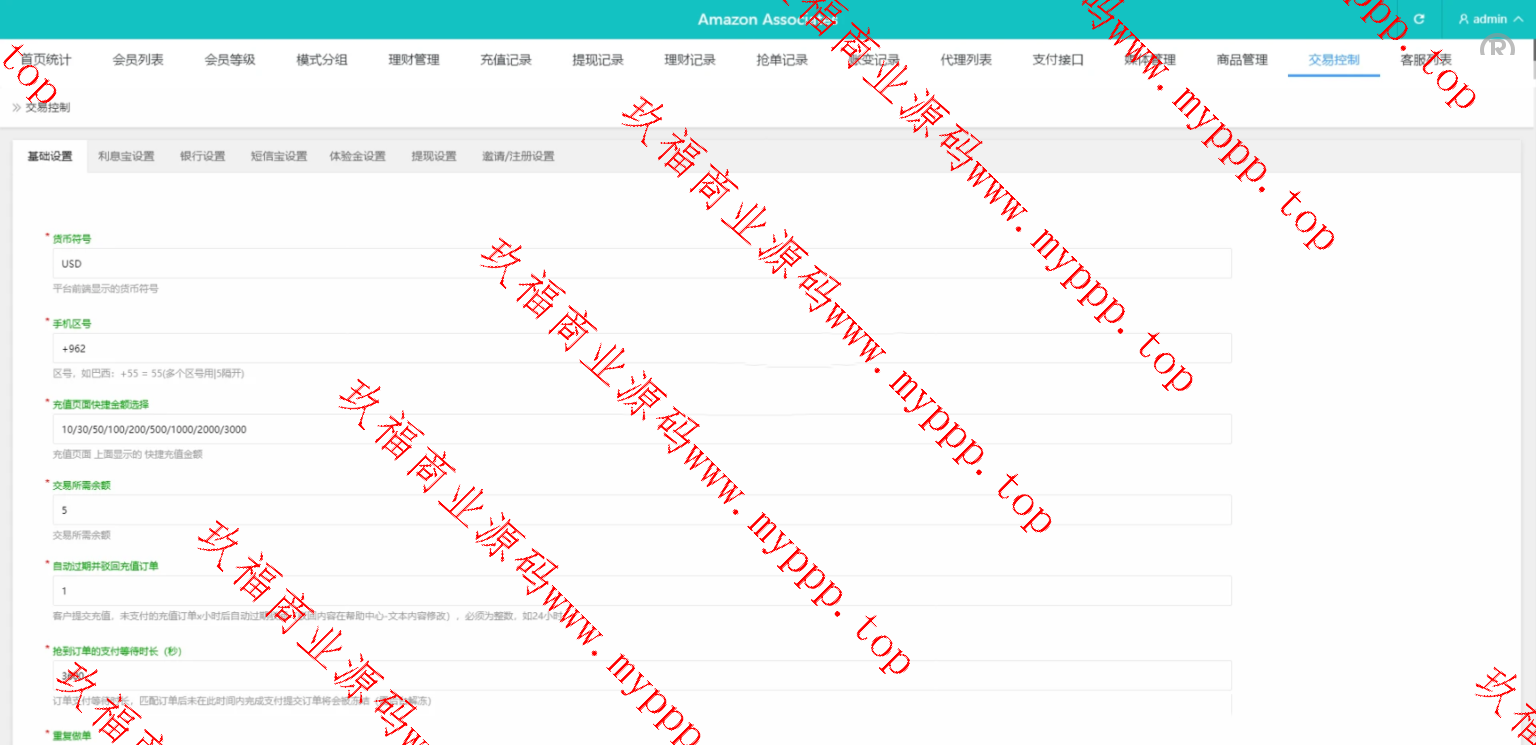Viewport: 1536px width, 745px height.
Task: Select the 抢单记录 navigation item
Action: click(782, 60)
